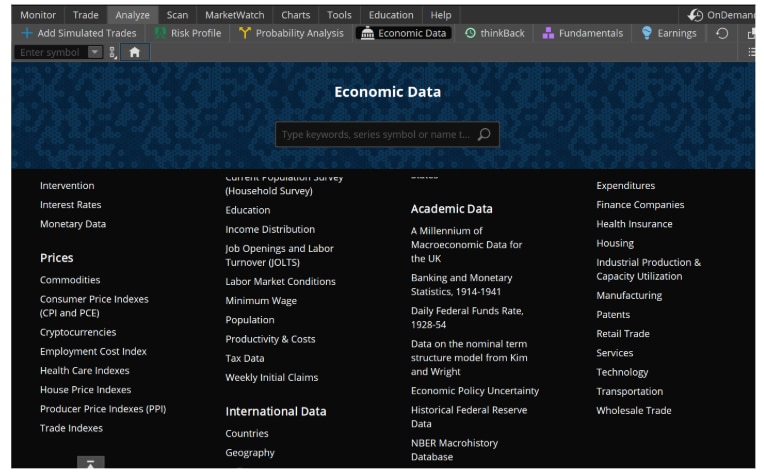This screenshot has width=764, height=472.
Task: Click the Add Simulated Trades plus icon
Action: pyautogui.click(x=27, y=33)
